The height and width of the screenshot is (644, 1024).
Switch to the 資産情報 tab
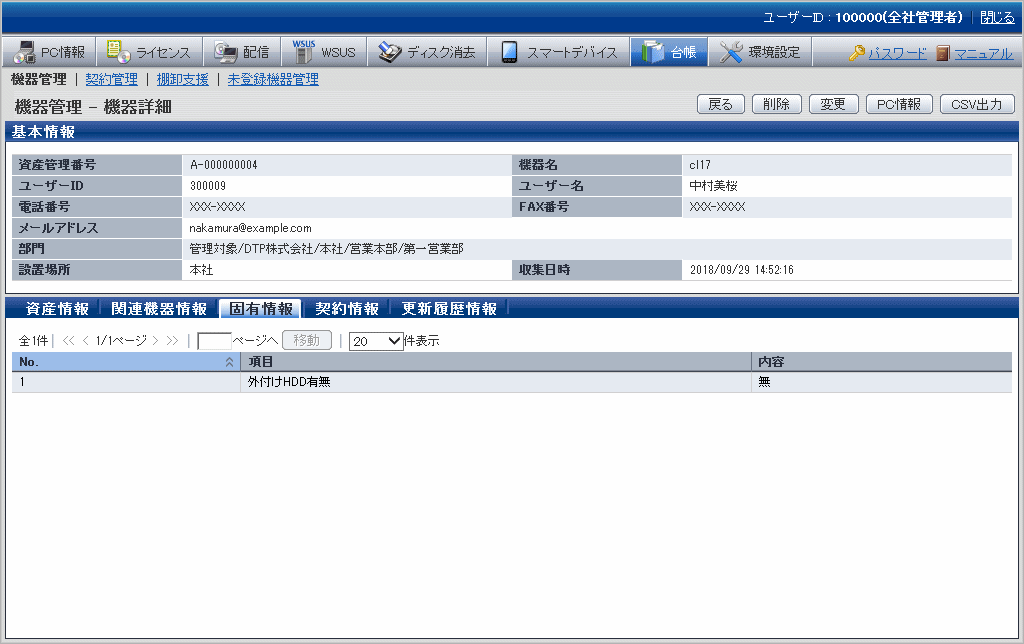57,309
